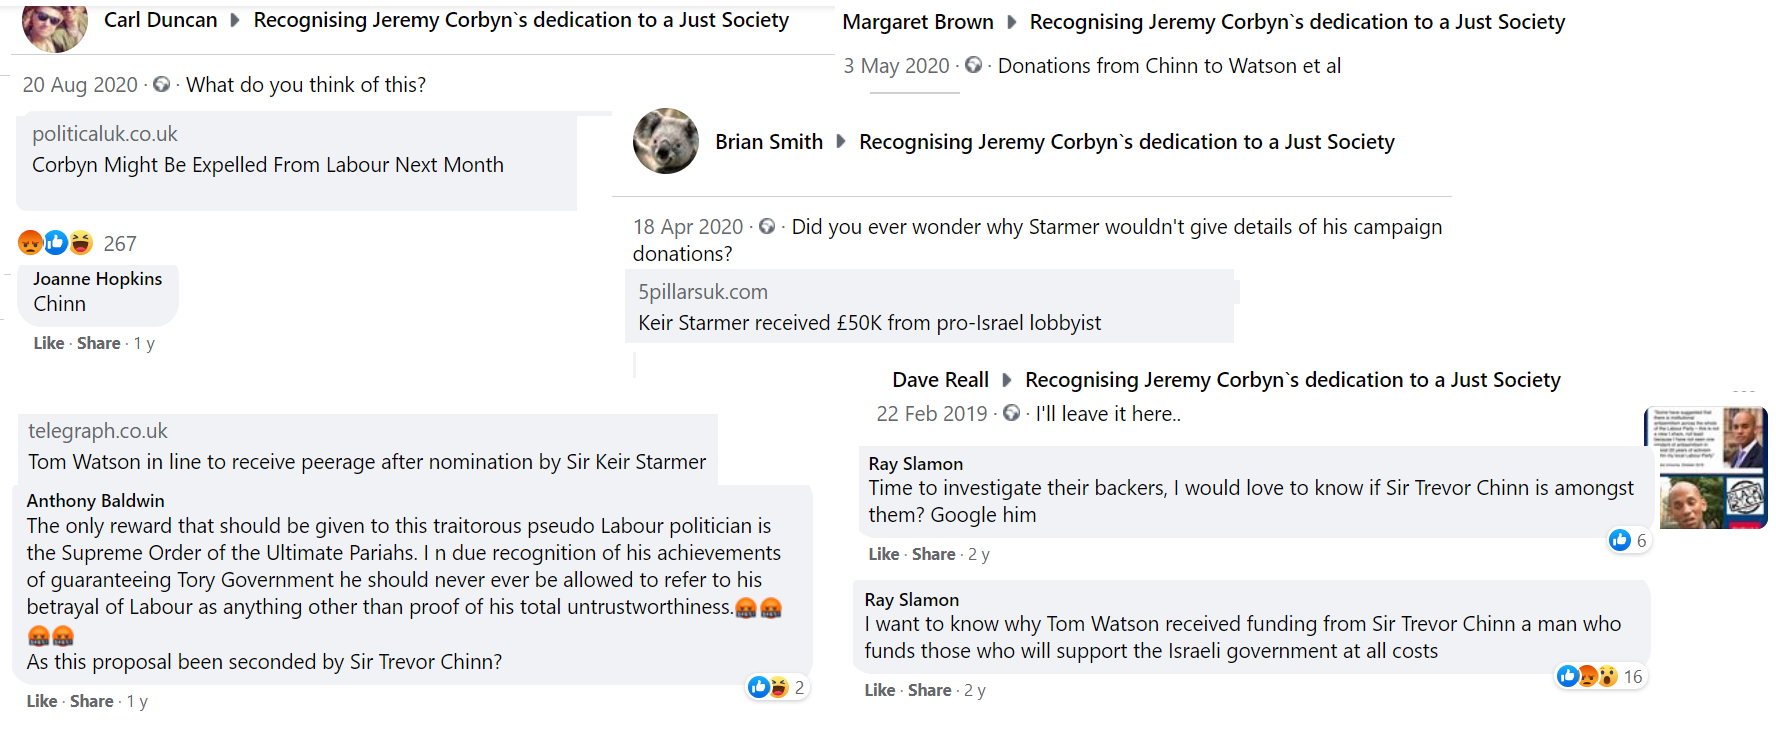Click the 18 Apr 2020 post timestamp
The height and width of the screenshot is (732, 1776).
pos(688,227)
